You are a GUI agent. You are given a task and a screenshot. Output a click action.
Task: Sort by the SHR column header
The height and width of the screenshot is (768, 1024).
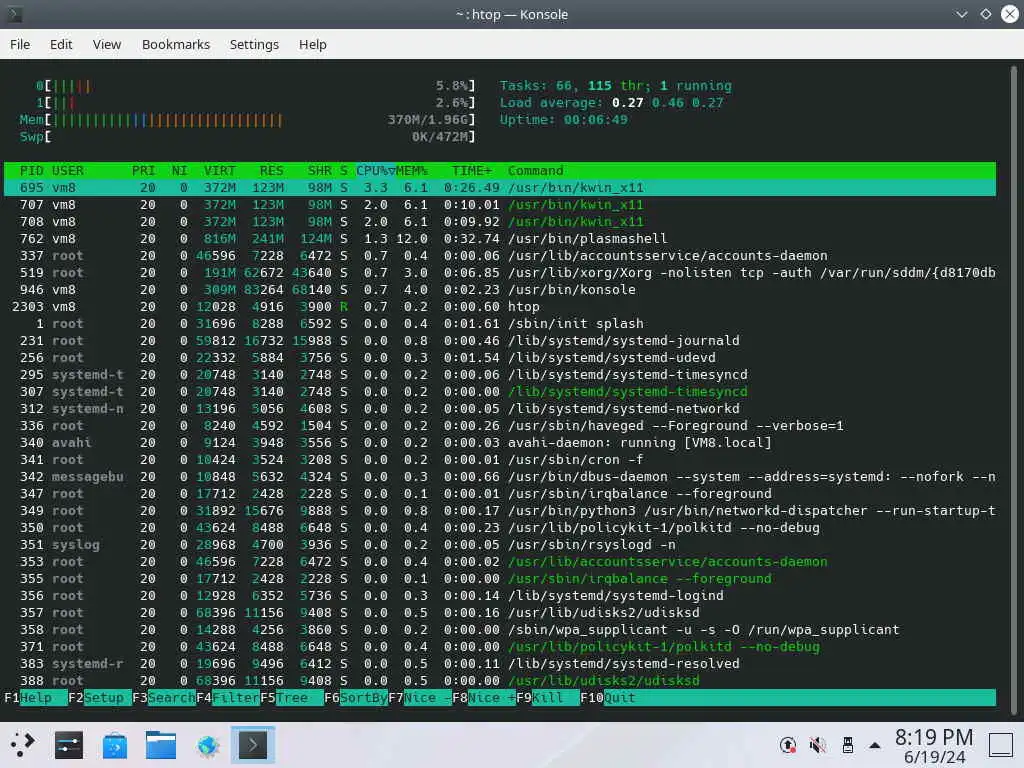319,170
